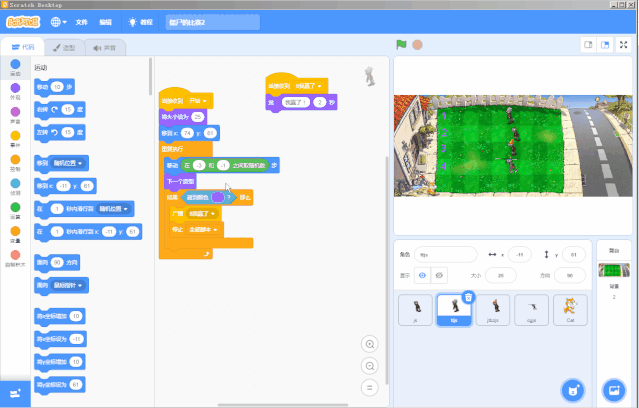Open message dropdown in the second receive hat block
This screenshot has height=408, width=639.
click(x=308, y=86)
